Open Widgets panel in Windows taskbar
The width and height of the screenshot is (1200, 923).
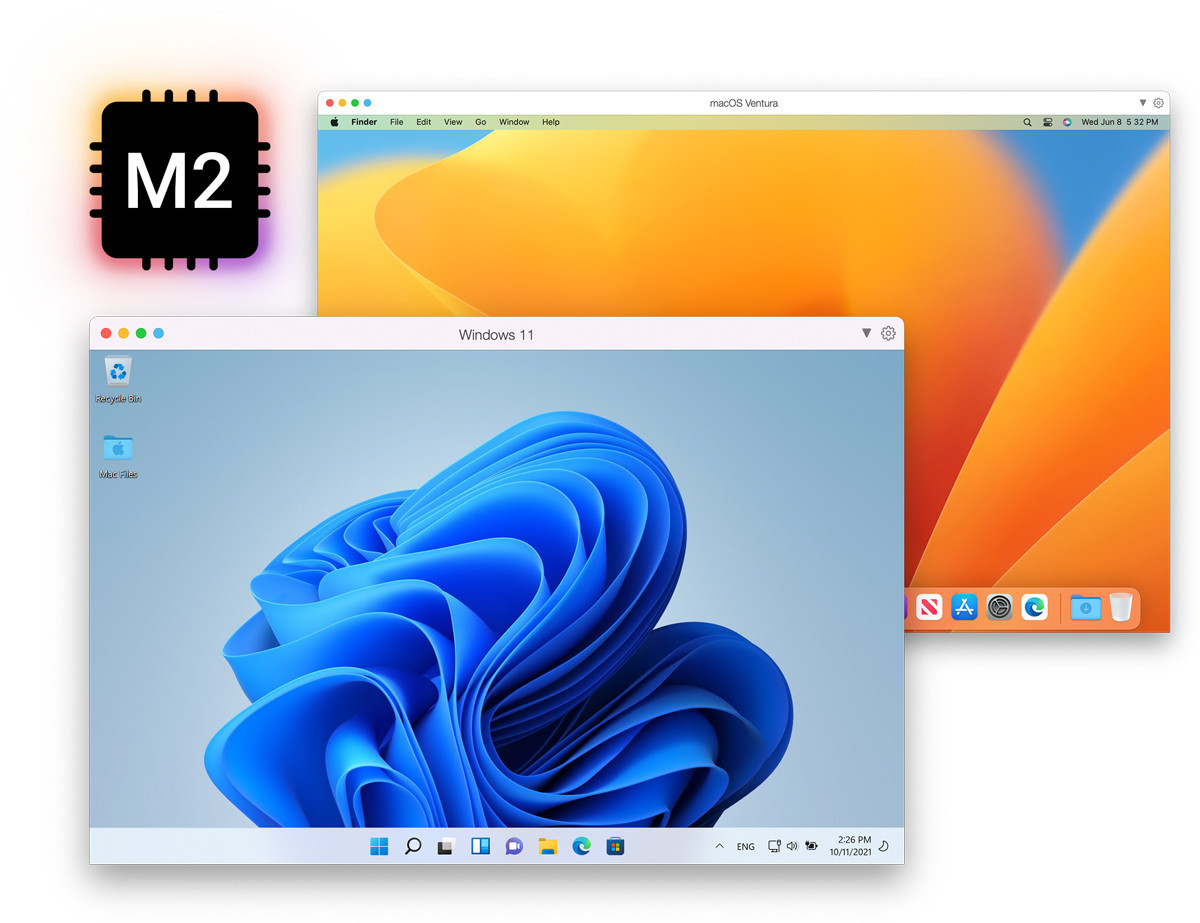click(x=480, y=847)
